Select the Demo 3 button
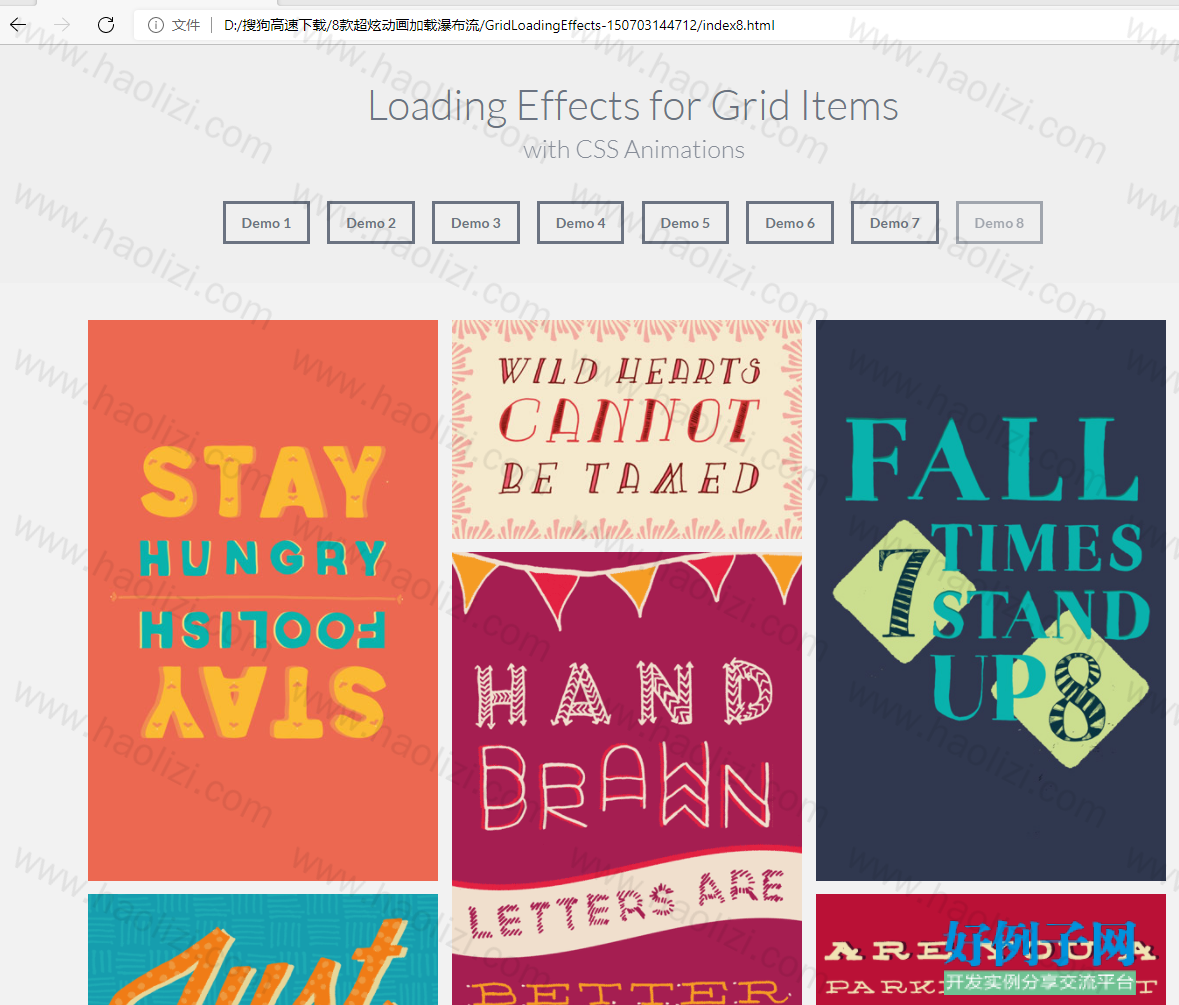 tap(475, 222)
